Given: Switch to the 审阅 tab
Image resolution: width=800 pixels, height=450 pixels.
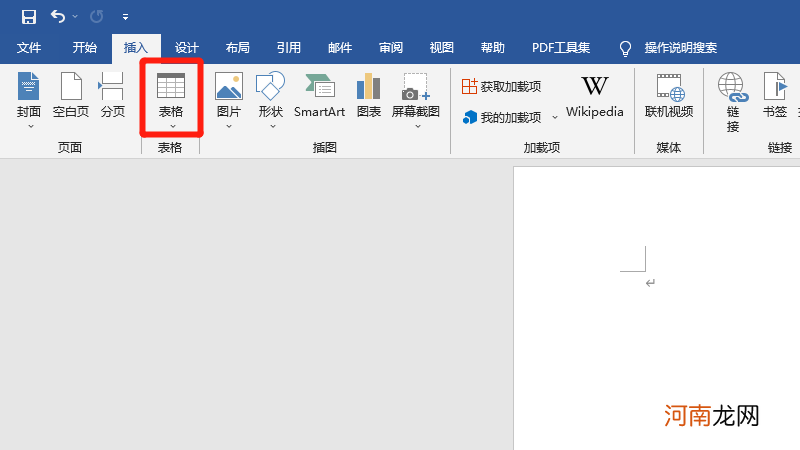Looking at the screenshot, I should coord(391,48).
